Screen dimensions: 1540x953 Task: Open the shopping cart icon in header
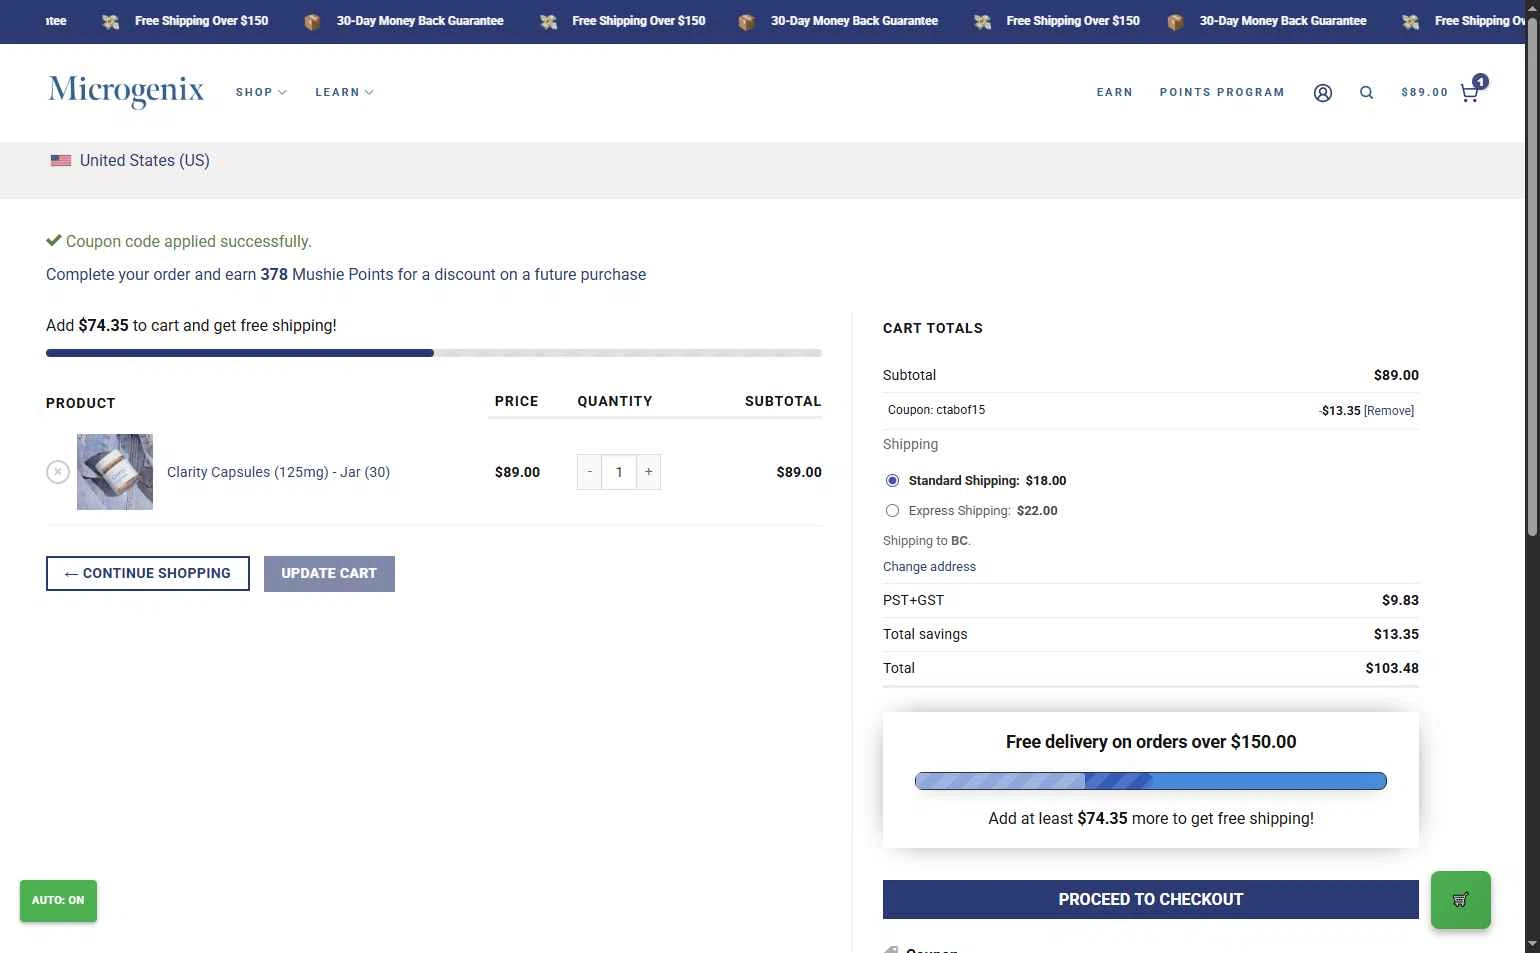pyautogui.click(x=1469, y=93)
